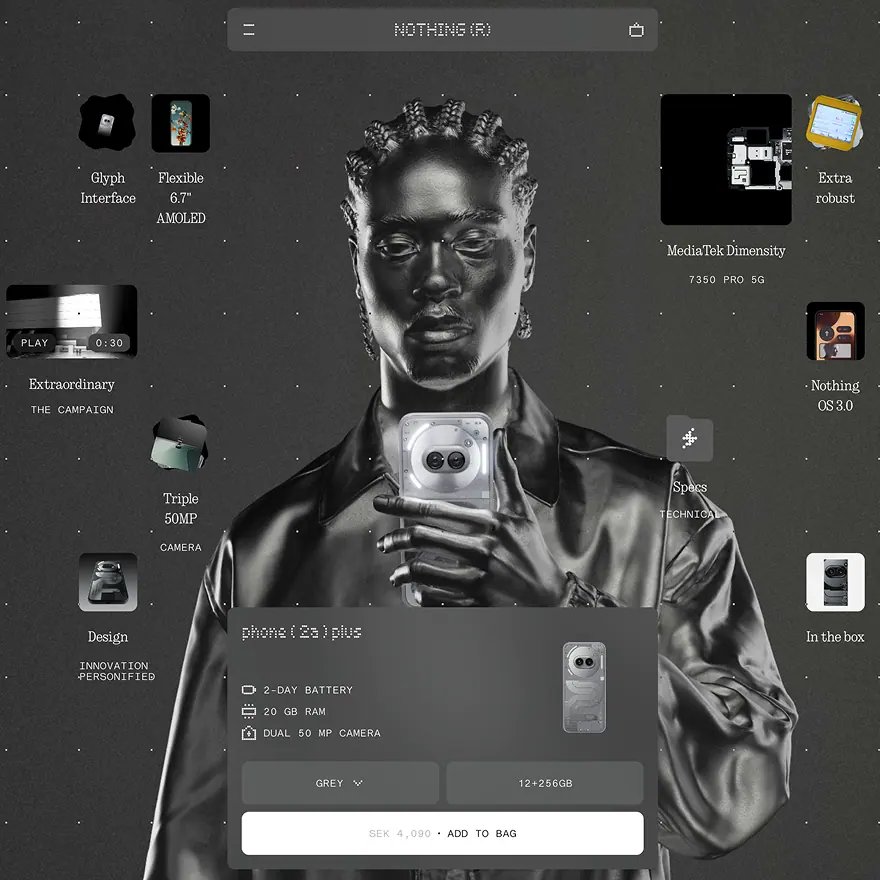The image size is (880, 880).
Task: Click the 'Specs' label
Action: [690, 487]
